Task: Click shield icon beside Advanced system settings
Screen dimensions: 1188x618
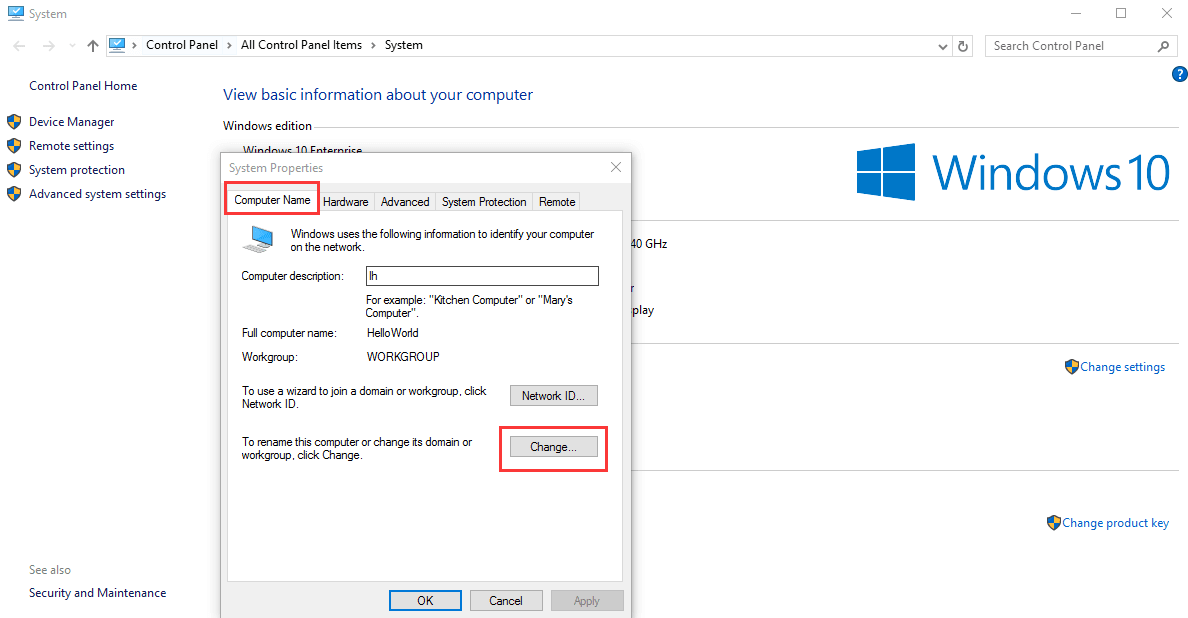Action: click(14, 194)
